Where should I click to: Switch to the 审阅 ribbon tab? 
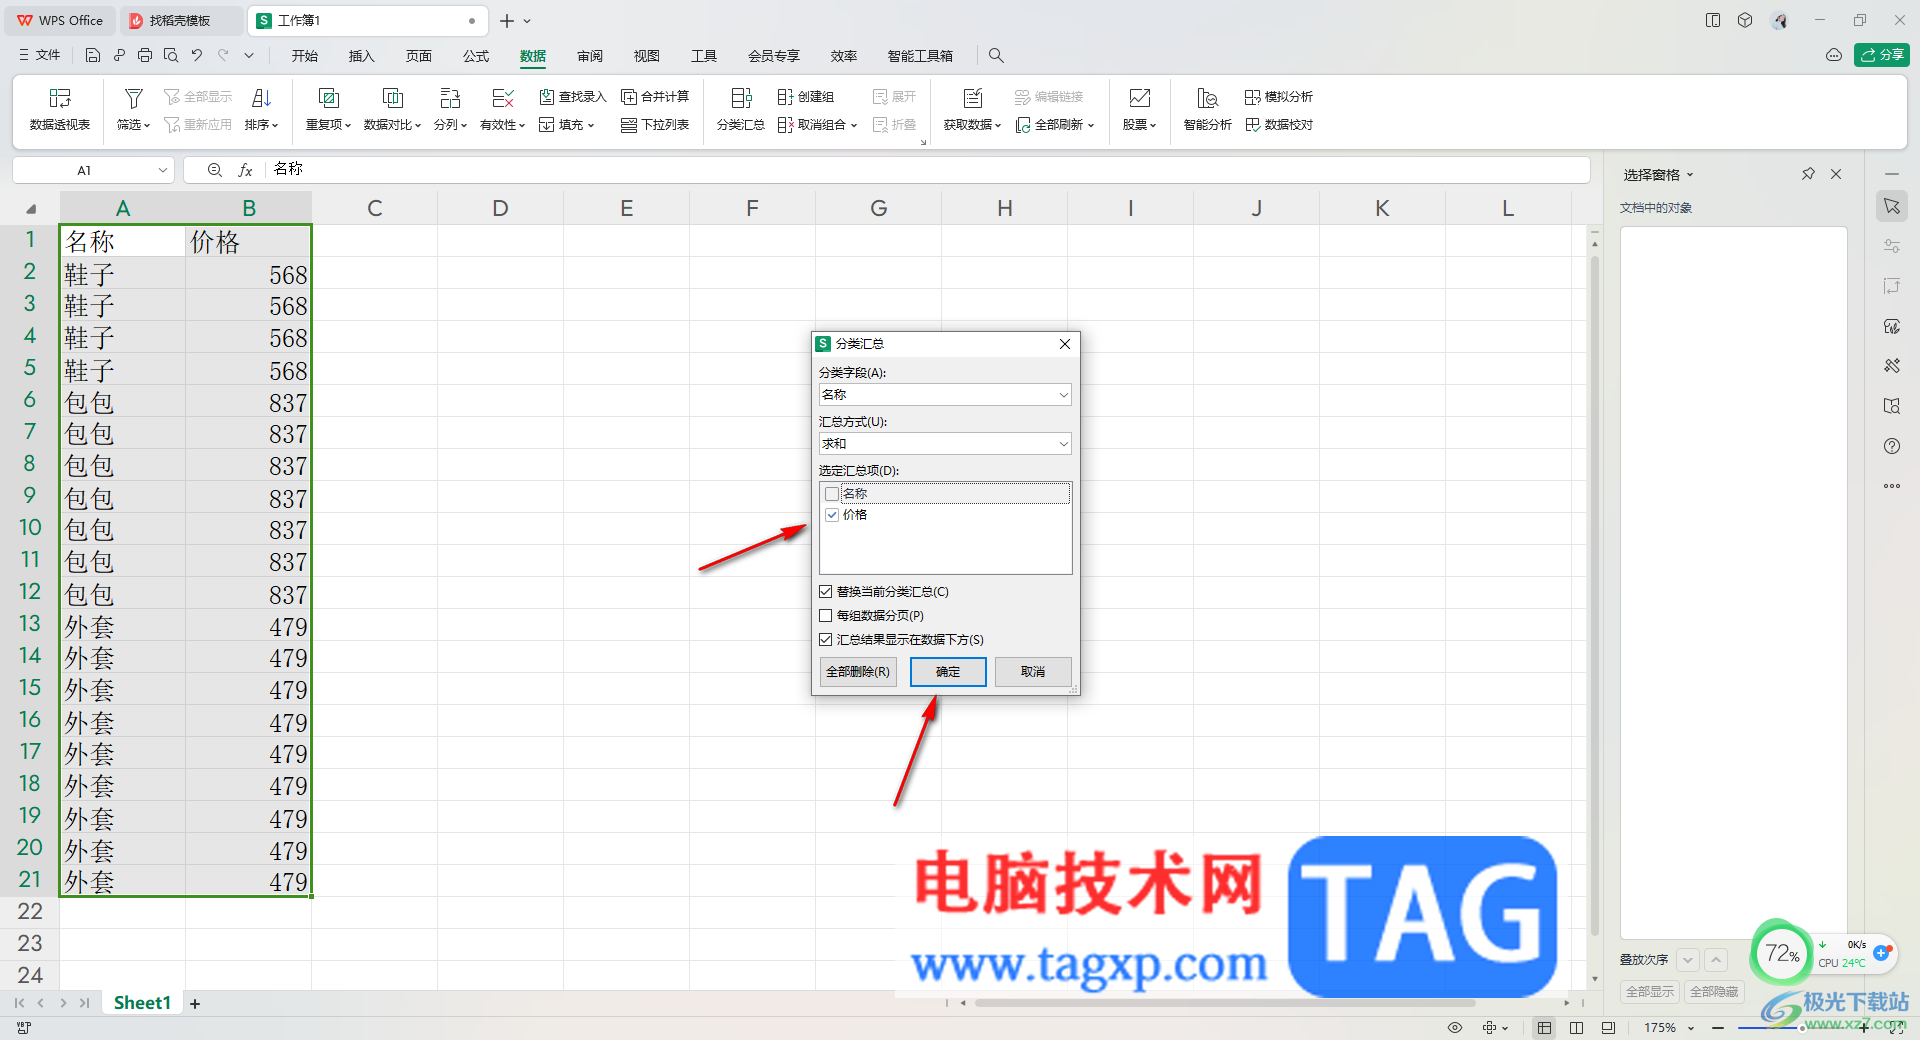[x=590, y=56]
